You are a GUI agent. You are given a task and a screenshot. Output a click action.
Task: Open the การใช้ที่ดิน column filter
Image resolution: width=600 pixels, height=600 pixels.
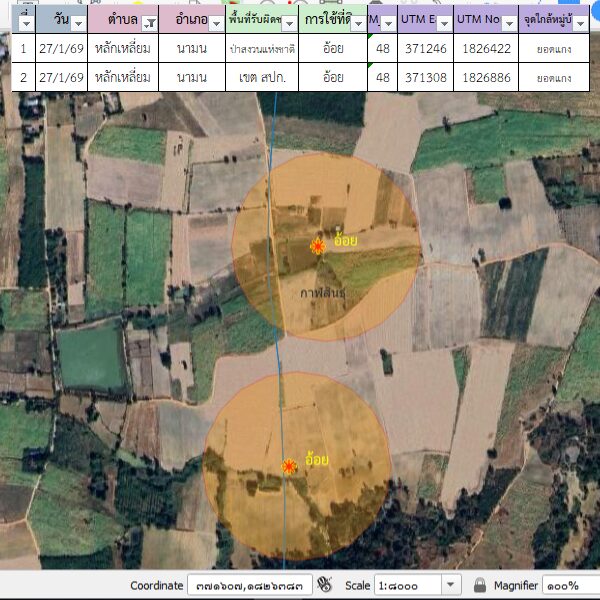[x=358, y=23]
